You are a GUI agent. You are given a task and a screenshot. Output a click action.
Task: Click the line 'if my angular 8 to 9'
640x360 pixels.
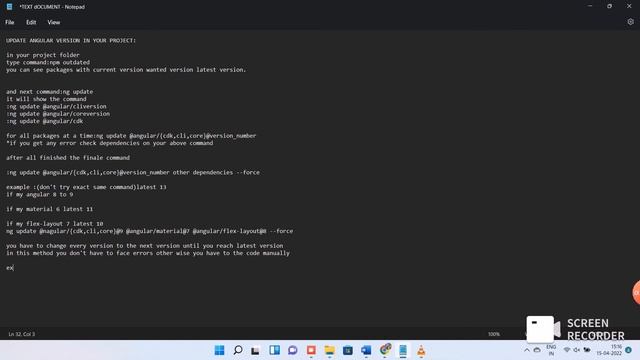(40, 195)
